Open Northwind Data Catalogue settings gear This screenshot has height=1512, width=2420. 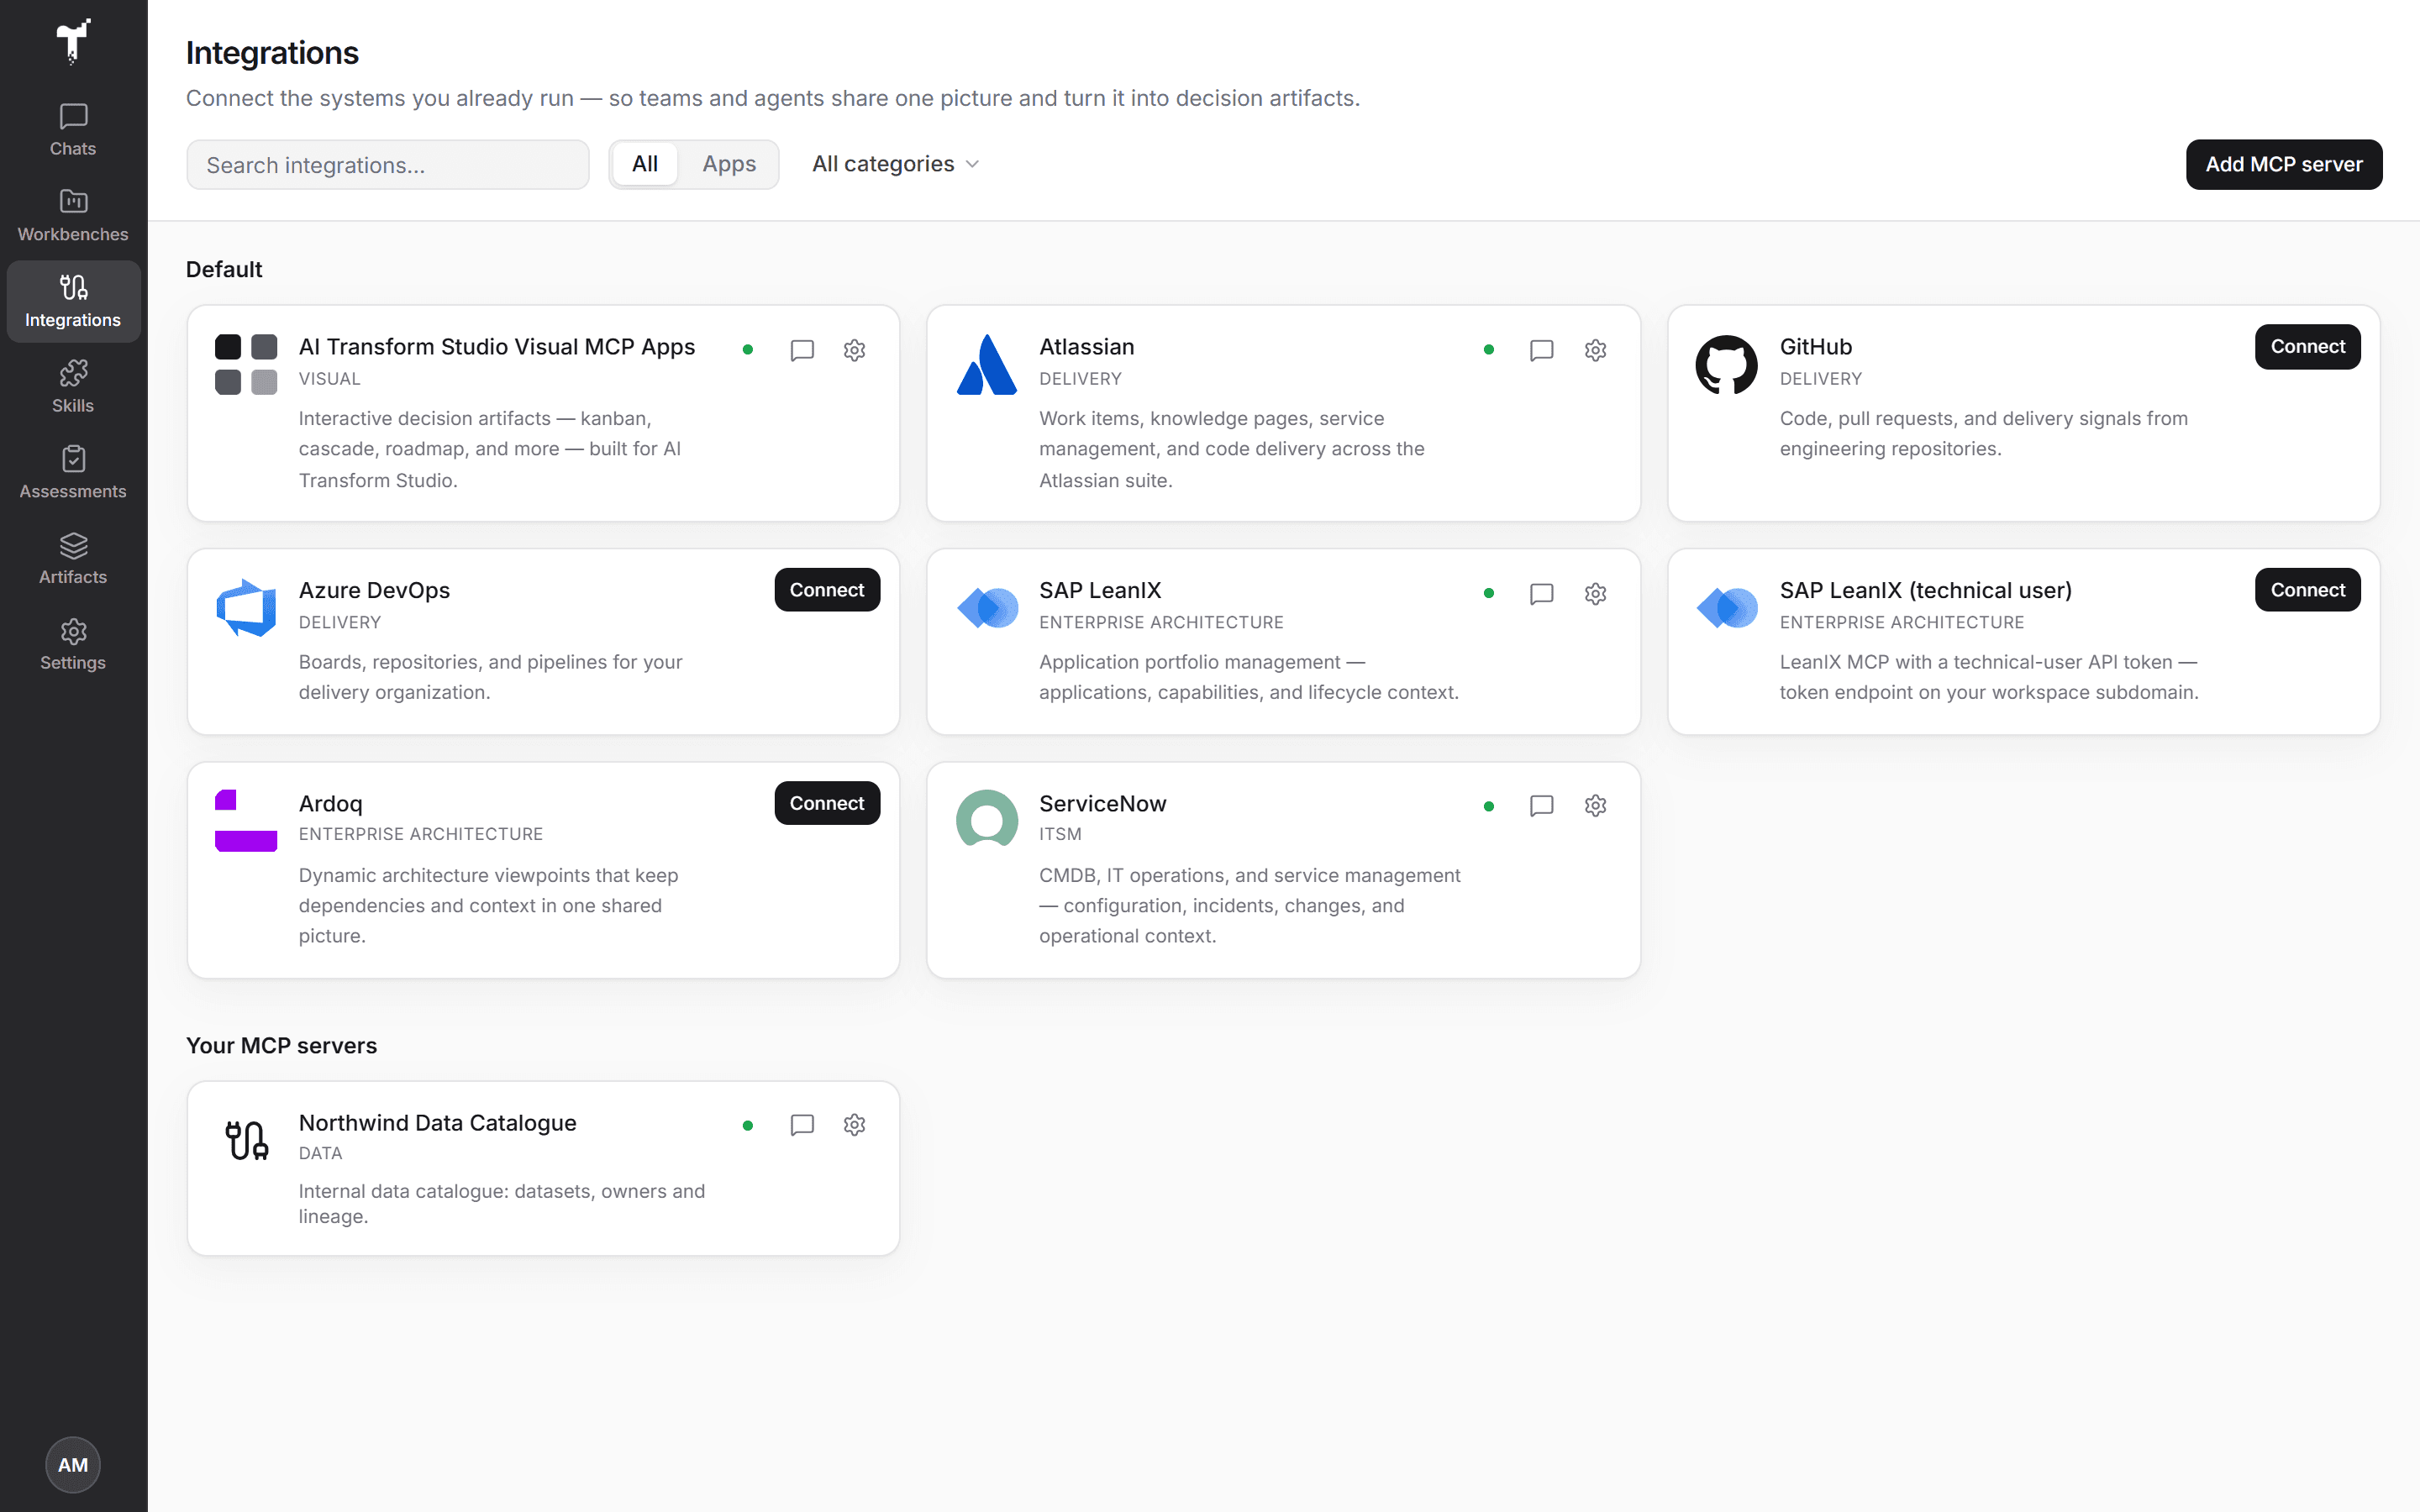pyautogui.click(x=854, y=1125)
